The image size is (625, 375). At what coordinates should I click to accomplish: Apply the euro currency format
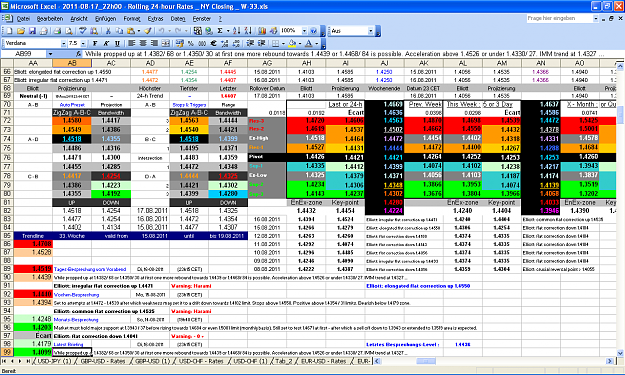(x=213, y=43)
